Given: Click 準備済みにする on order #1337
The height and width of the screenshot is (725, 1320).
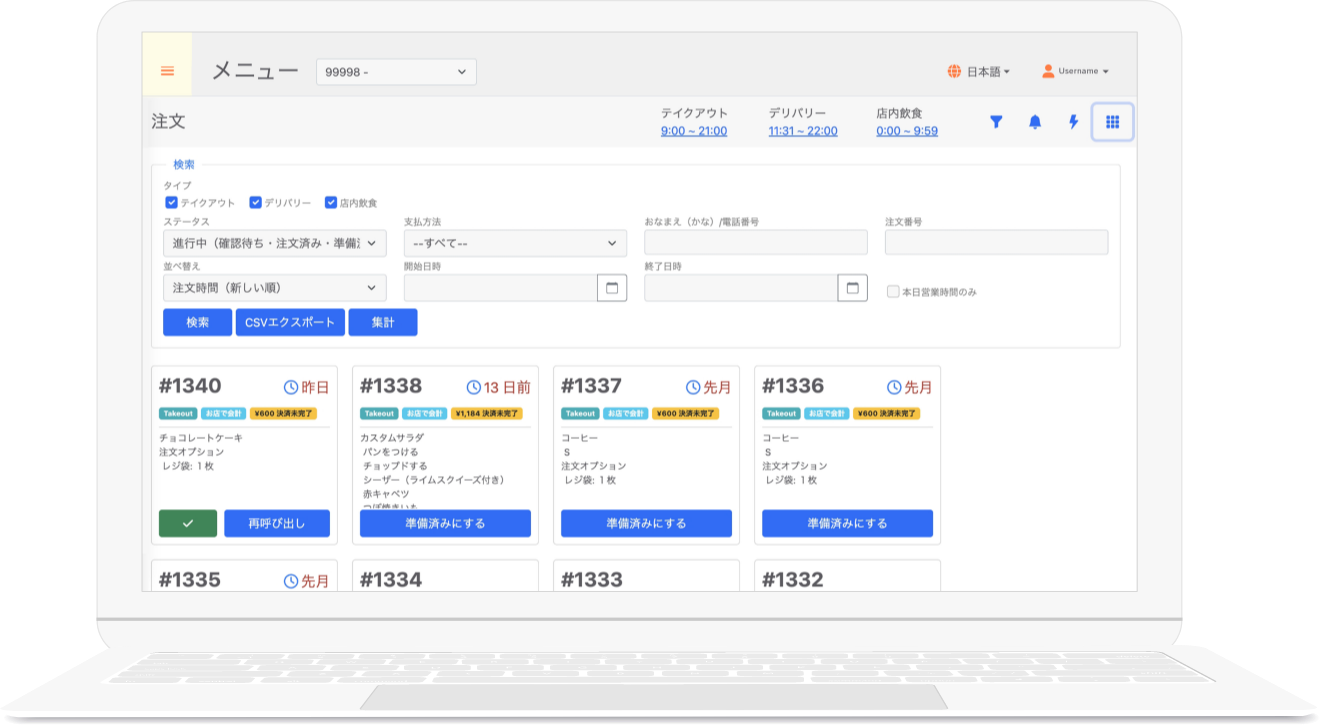Looking at the screenshot, I should (645, 523).
